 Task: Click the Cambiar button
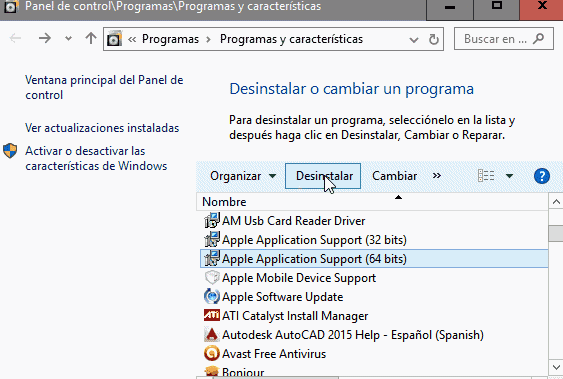pos(394,176)
